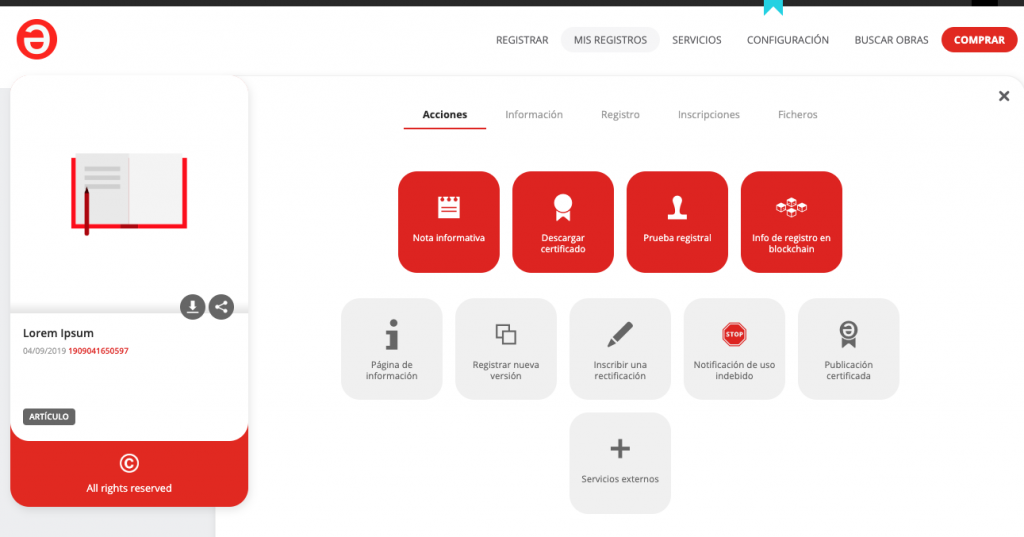This screenshot has height=537, width=1024.
Task: Open the Inscripciones tab
Action: [708, 115]
